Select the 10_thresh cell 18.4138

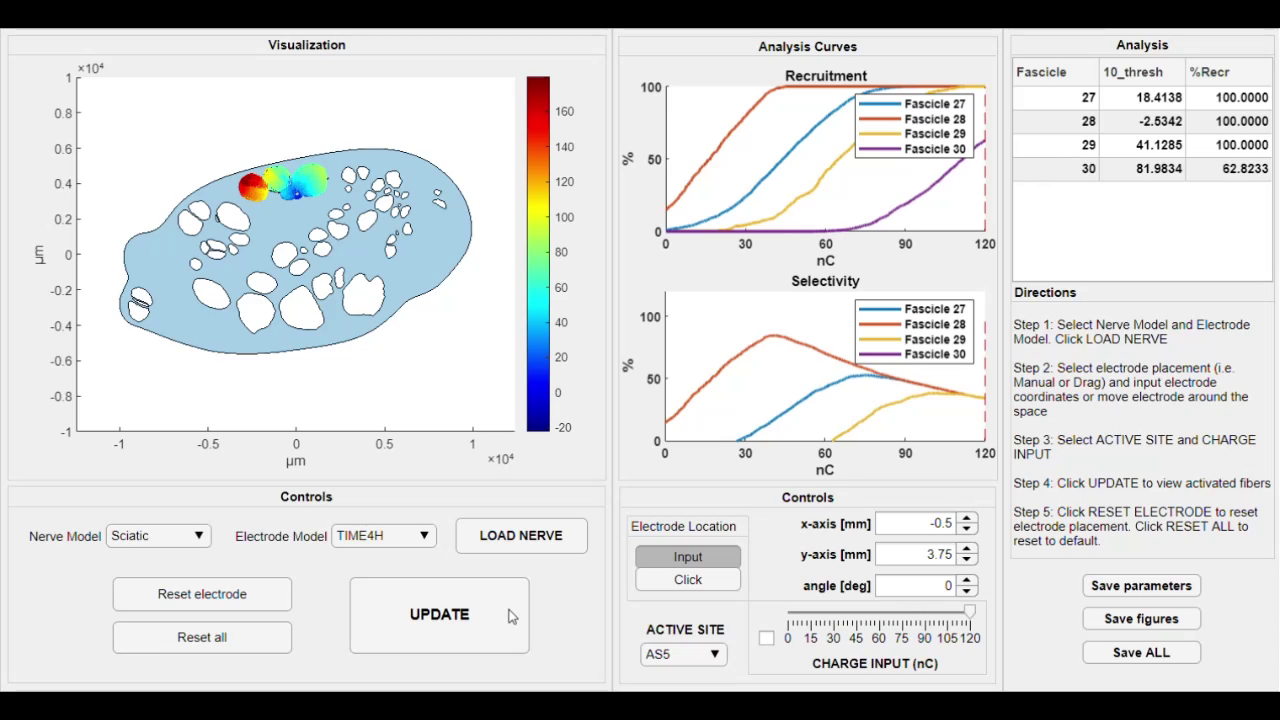tap(1142, 97)
